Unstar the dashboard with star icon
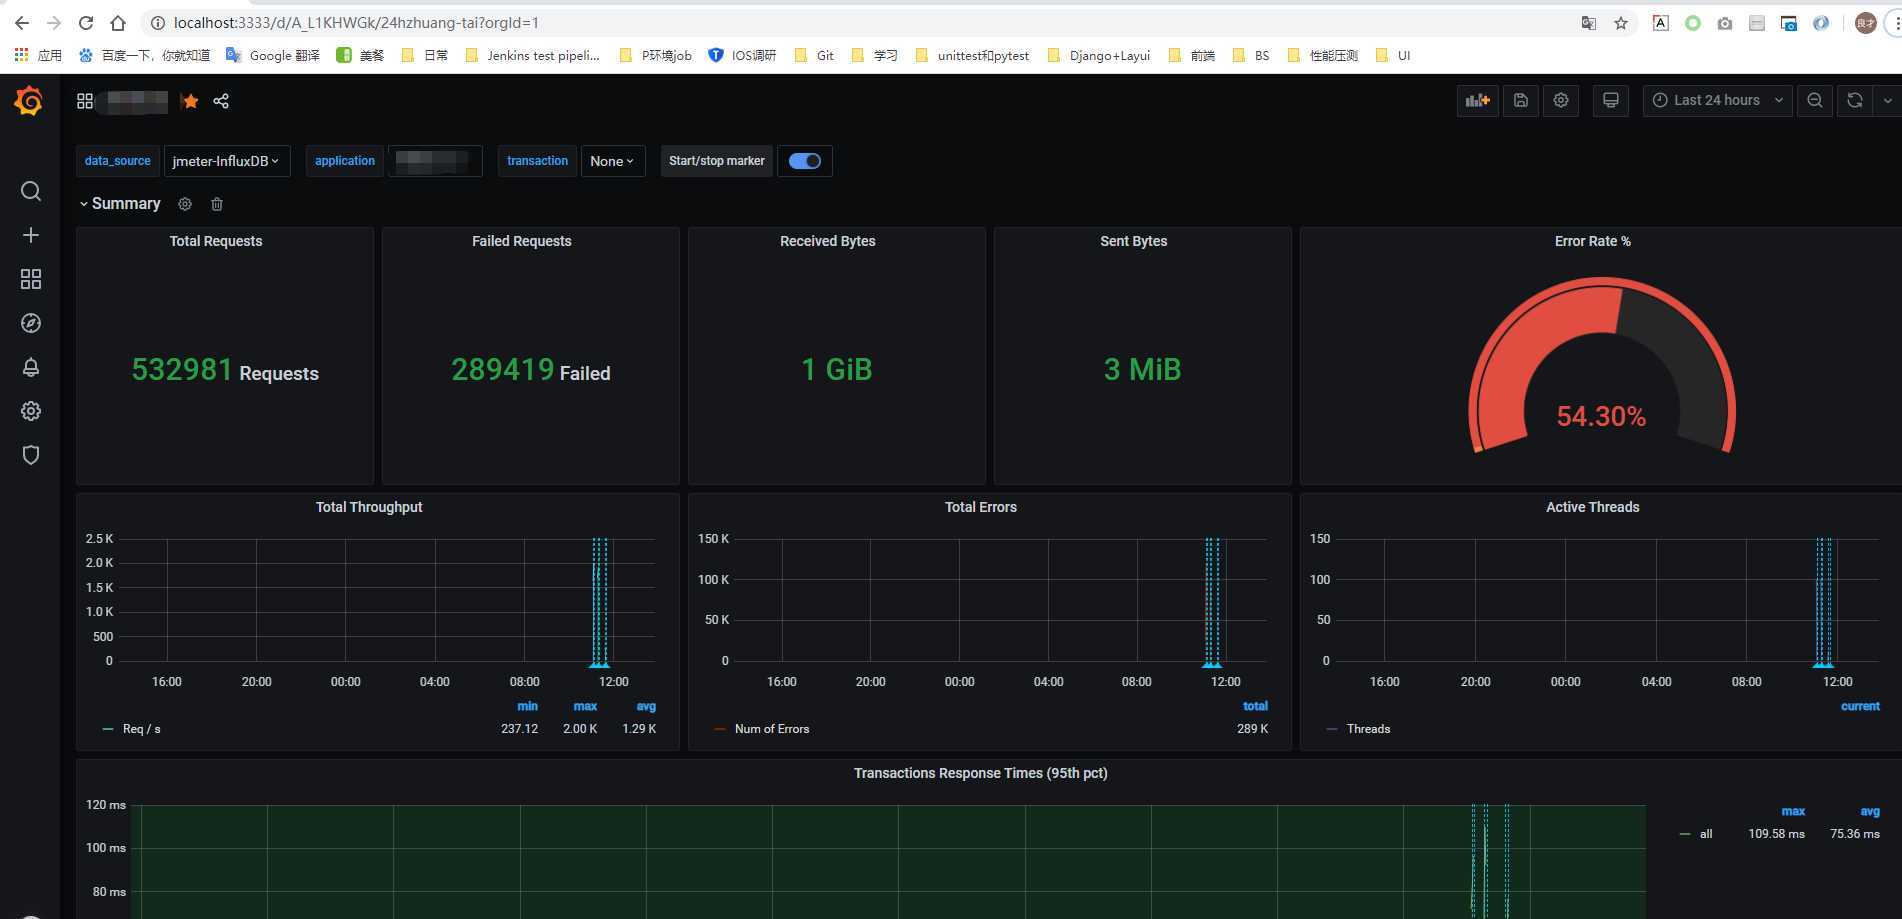The image size is (1902, 919). coord(190,101)
